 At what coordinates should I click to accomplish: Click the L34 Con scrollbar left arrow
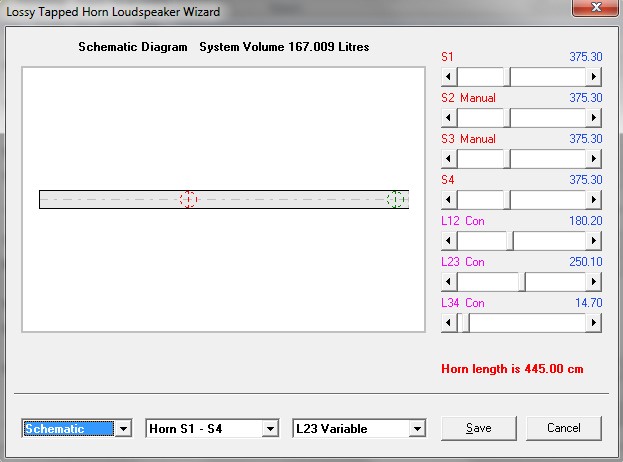point(449,323)
